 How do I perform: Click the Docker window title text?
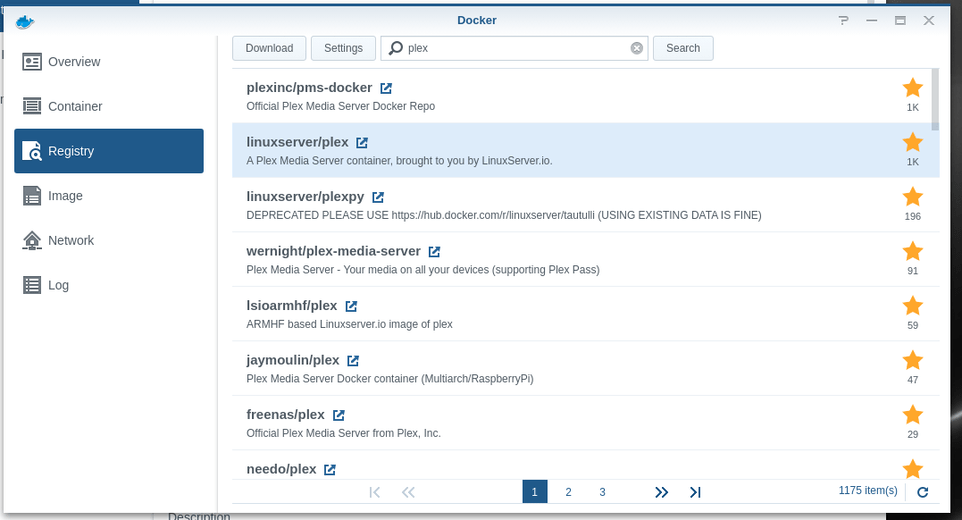[x=477, y=20]
